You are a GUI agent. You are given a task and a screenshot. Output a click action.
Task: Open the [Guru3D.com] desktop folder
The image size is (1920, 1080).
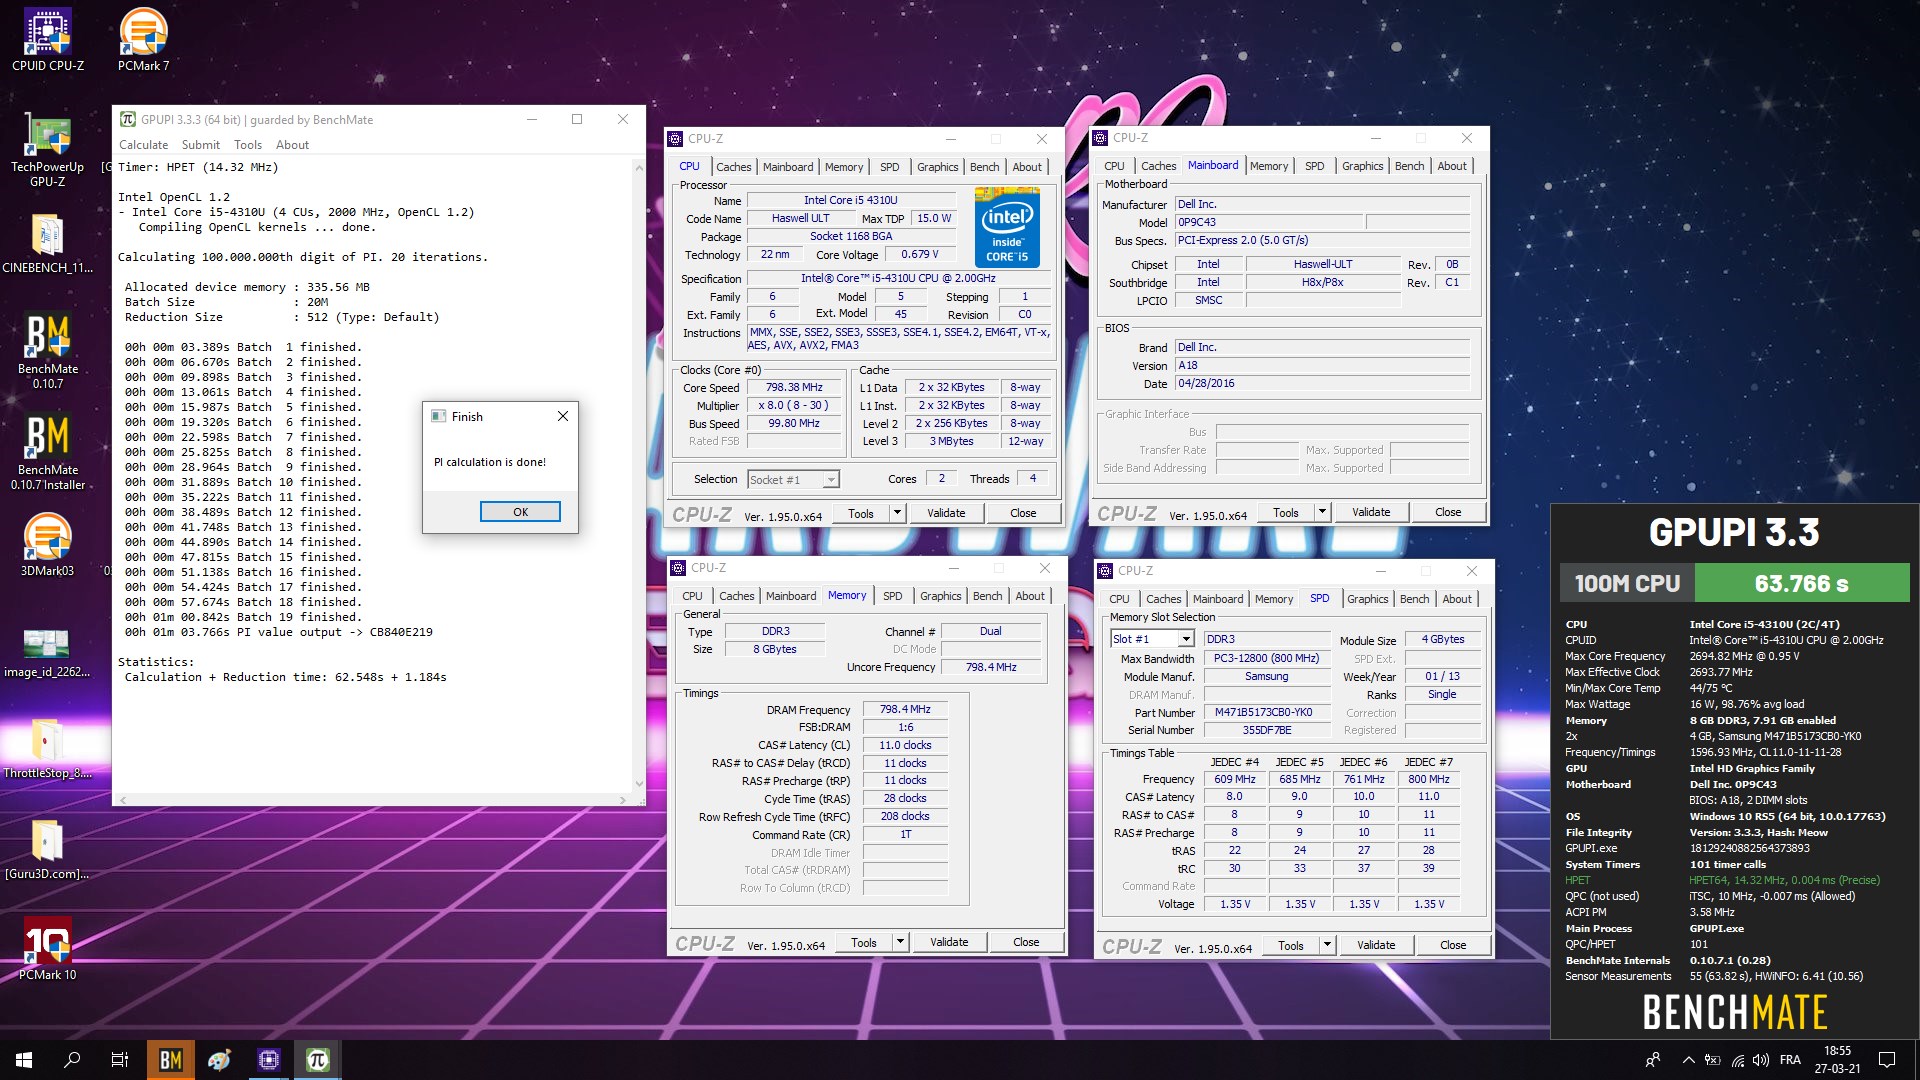click(47, 849)
